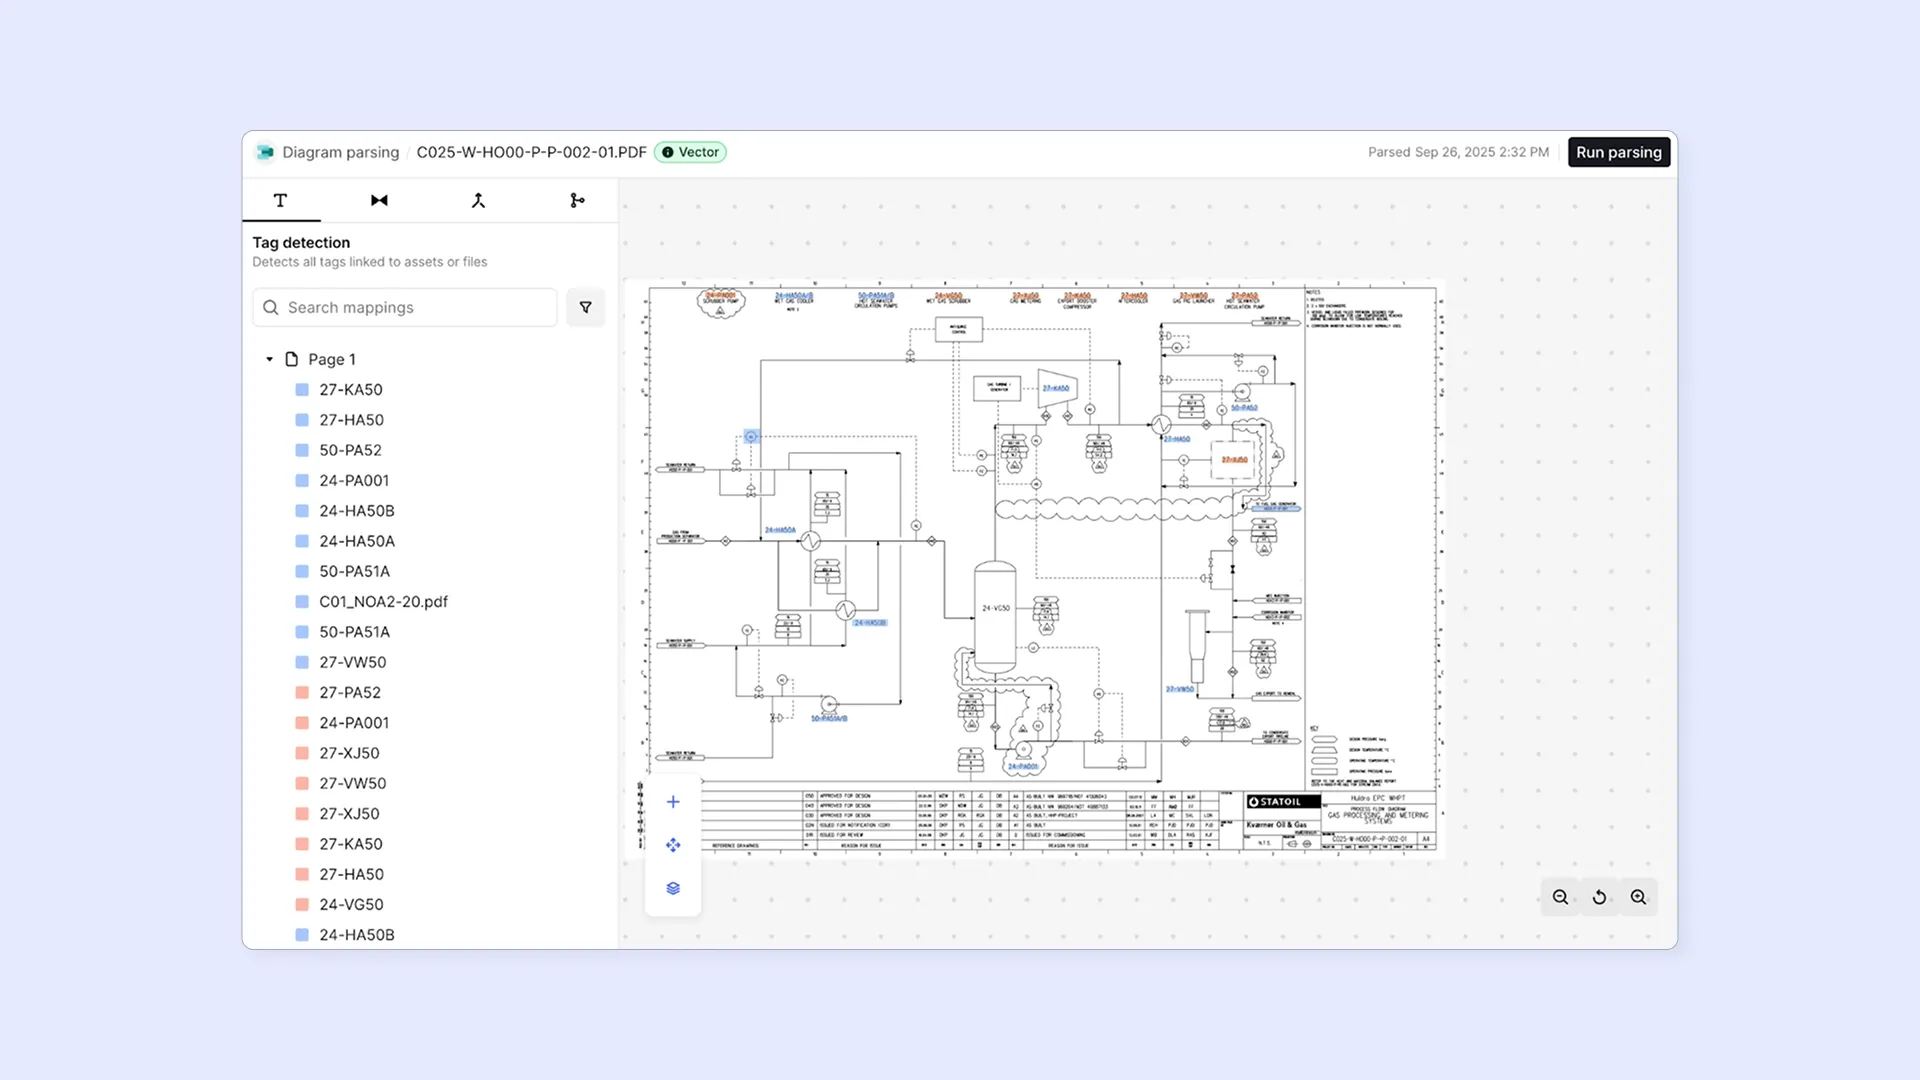Click the Diagram parsing app logo icon
The image size is (1920, 1080).
[265, 152]
